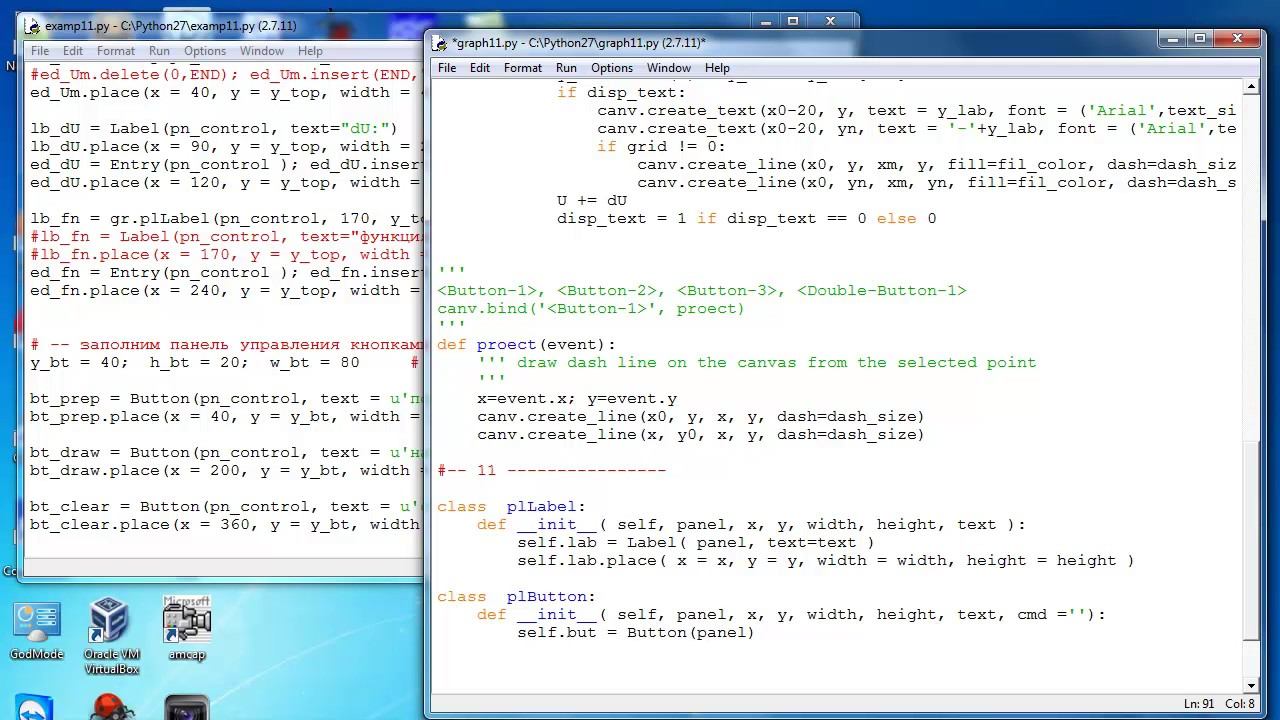Click 'self.lab = Label( panel, text=text )' line
This screenshot has height=720, width=1280.
coord(695,543)
